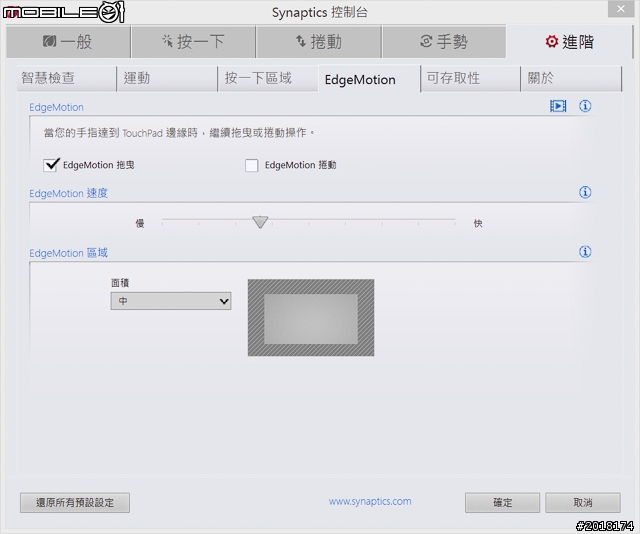
Task: Switch to the 手勢 main tab
Action: (x=444, y=41)
